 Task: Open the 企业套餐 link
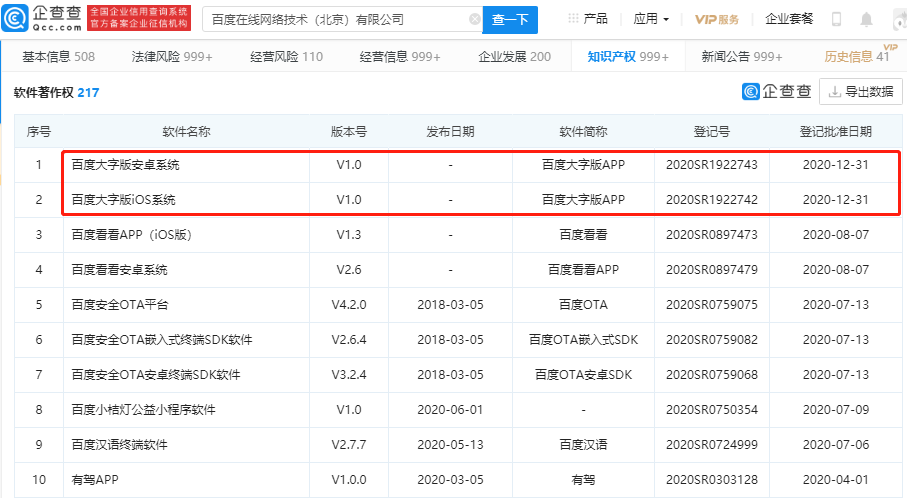coord(789,19)
